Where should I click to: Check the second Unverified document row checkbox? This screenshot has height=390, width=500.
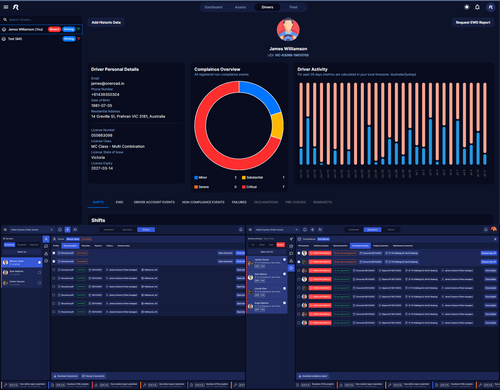(x=54, y=262)
